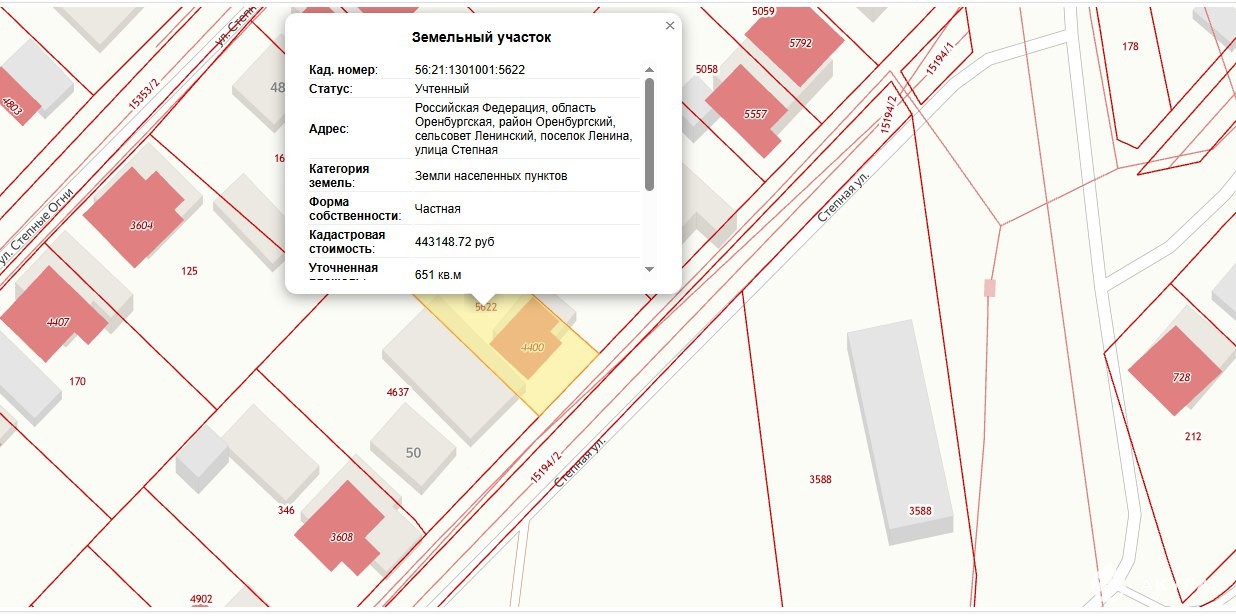Viewport: 1236px width, 616px height.
Task: Click the popup scrollbar down arrow
Action: tap(649, 269)
